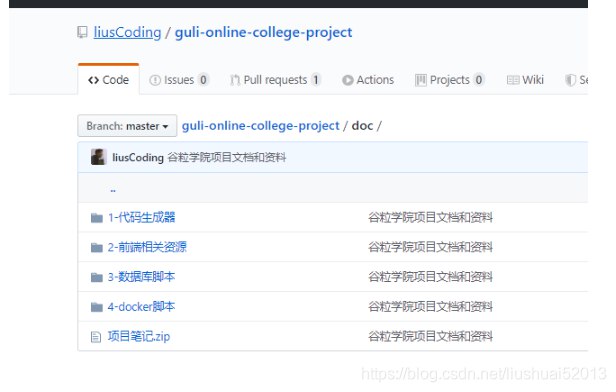Click the Projects count badge 0

(478, 80)
